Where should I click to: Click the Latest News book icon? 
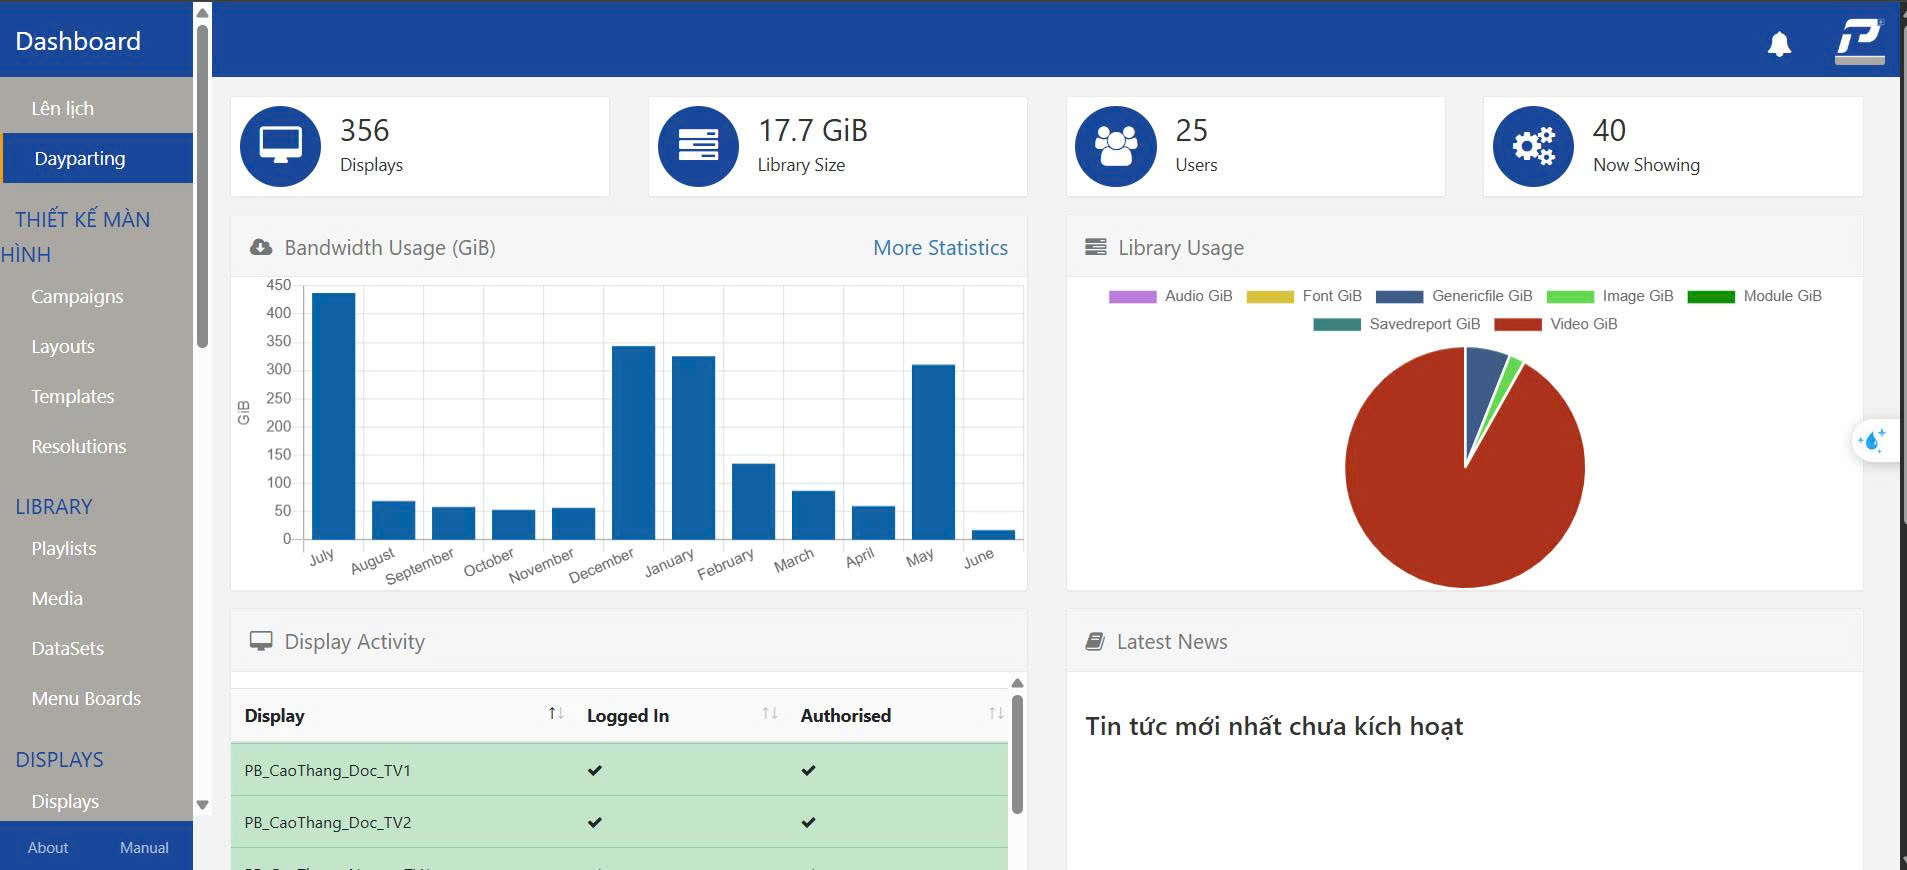tap(1095, 641)
